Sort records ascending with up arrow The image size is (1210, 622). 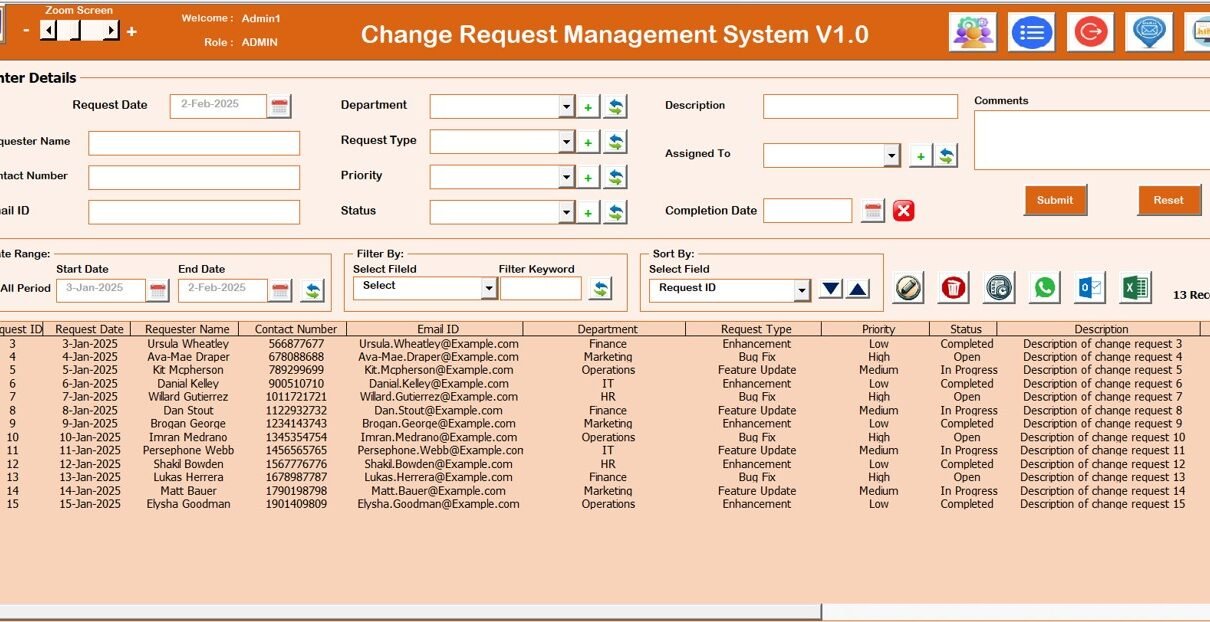[x=858, y=290]
